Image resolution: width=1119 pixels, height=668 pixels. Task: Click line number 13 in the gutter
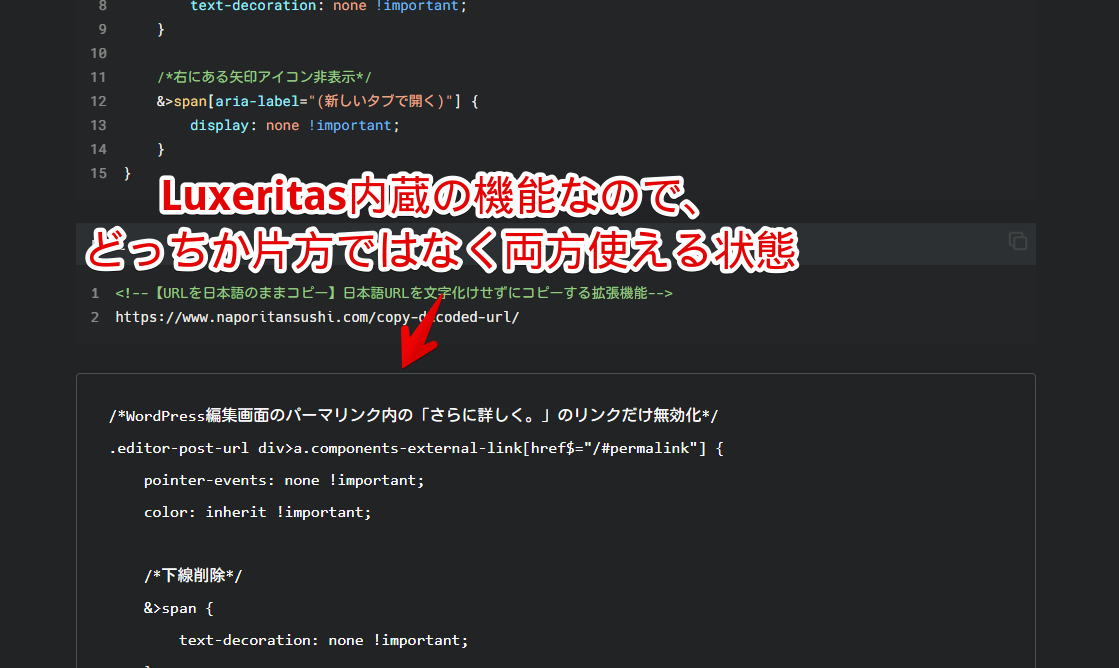98,126
